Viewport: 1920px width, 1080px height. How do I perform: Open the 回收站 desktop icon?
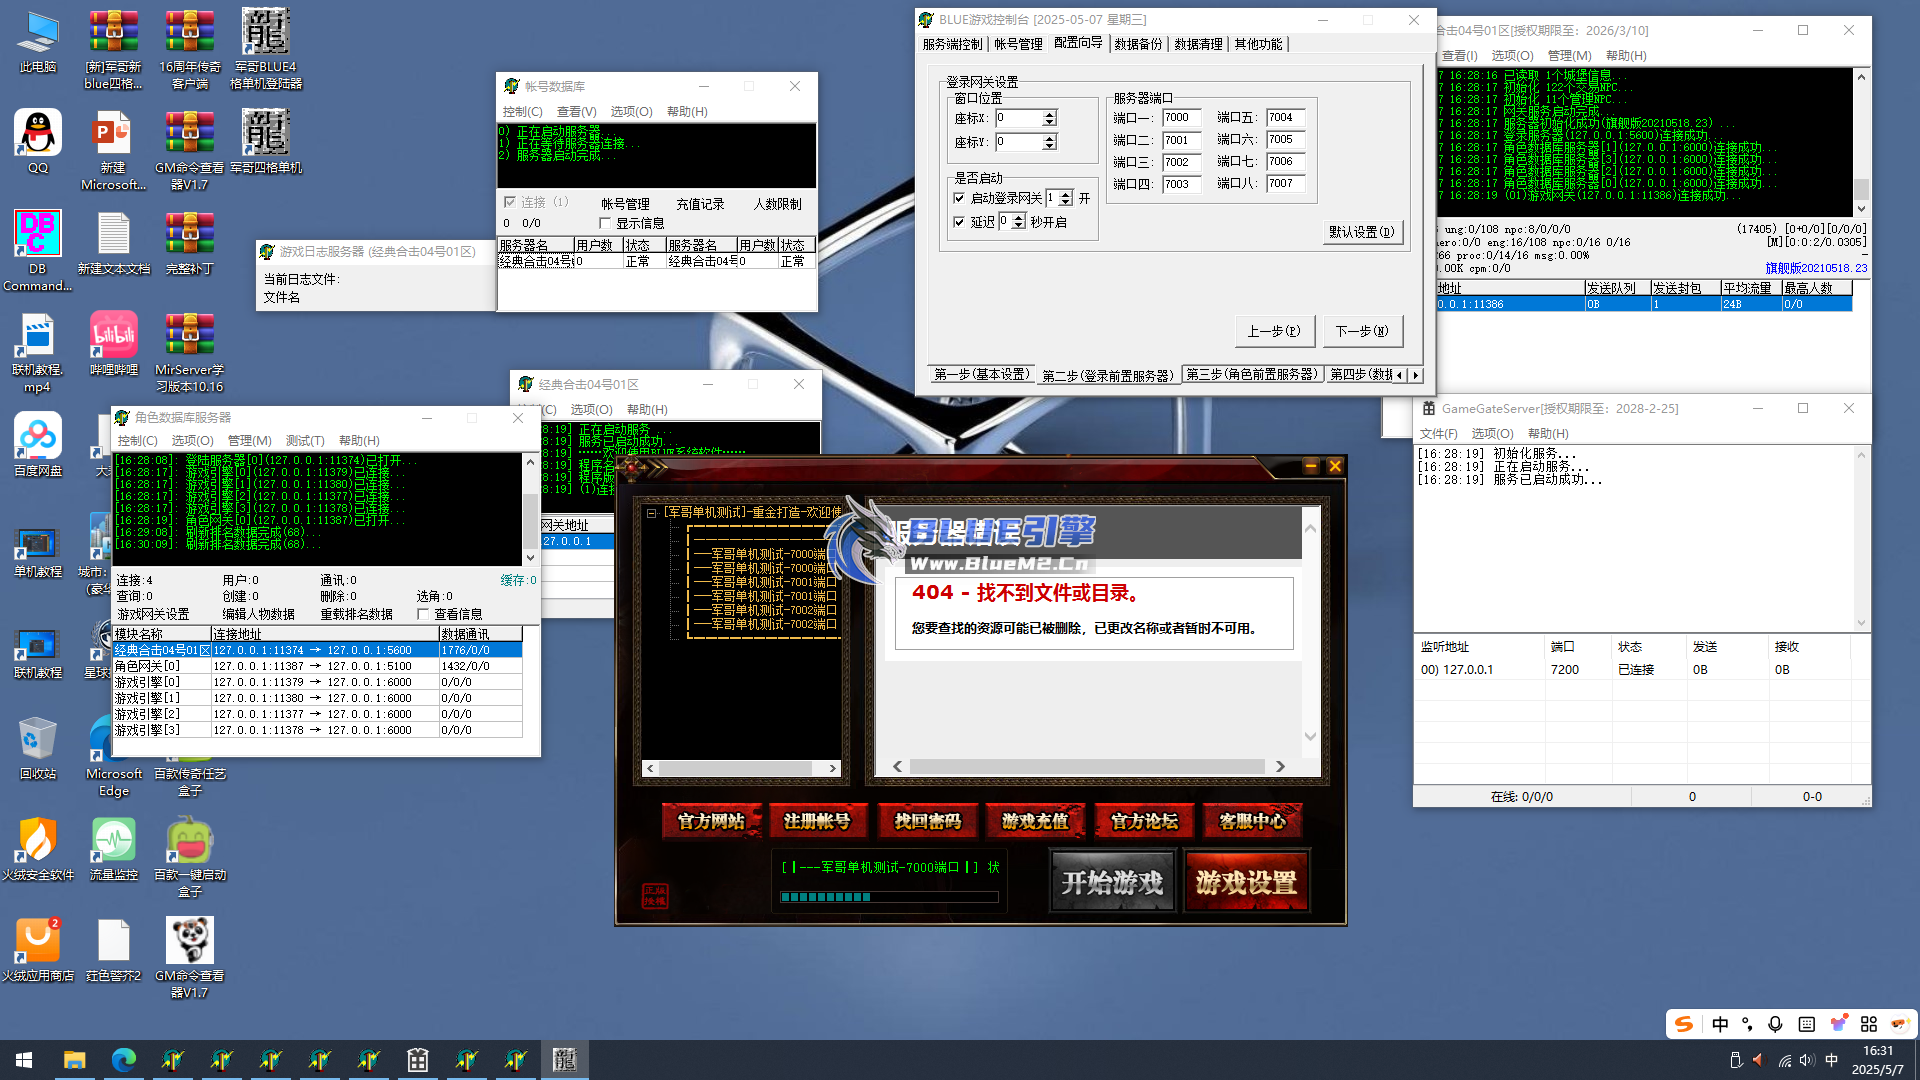point(38,748)
